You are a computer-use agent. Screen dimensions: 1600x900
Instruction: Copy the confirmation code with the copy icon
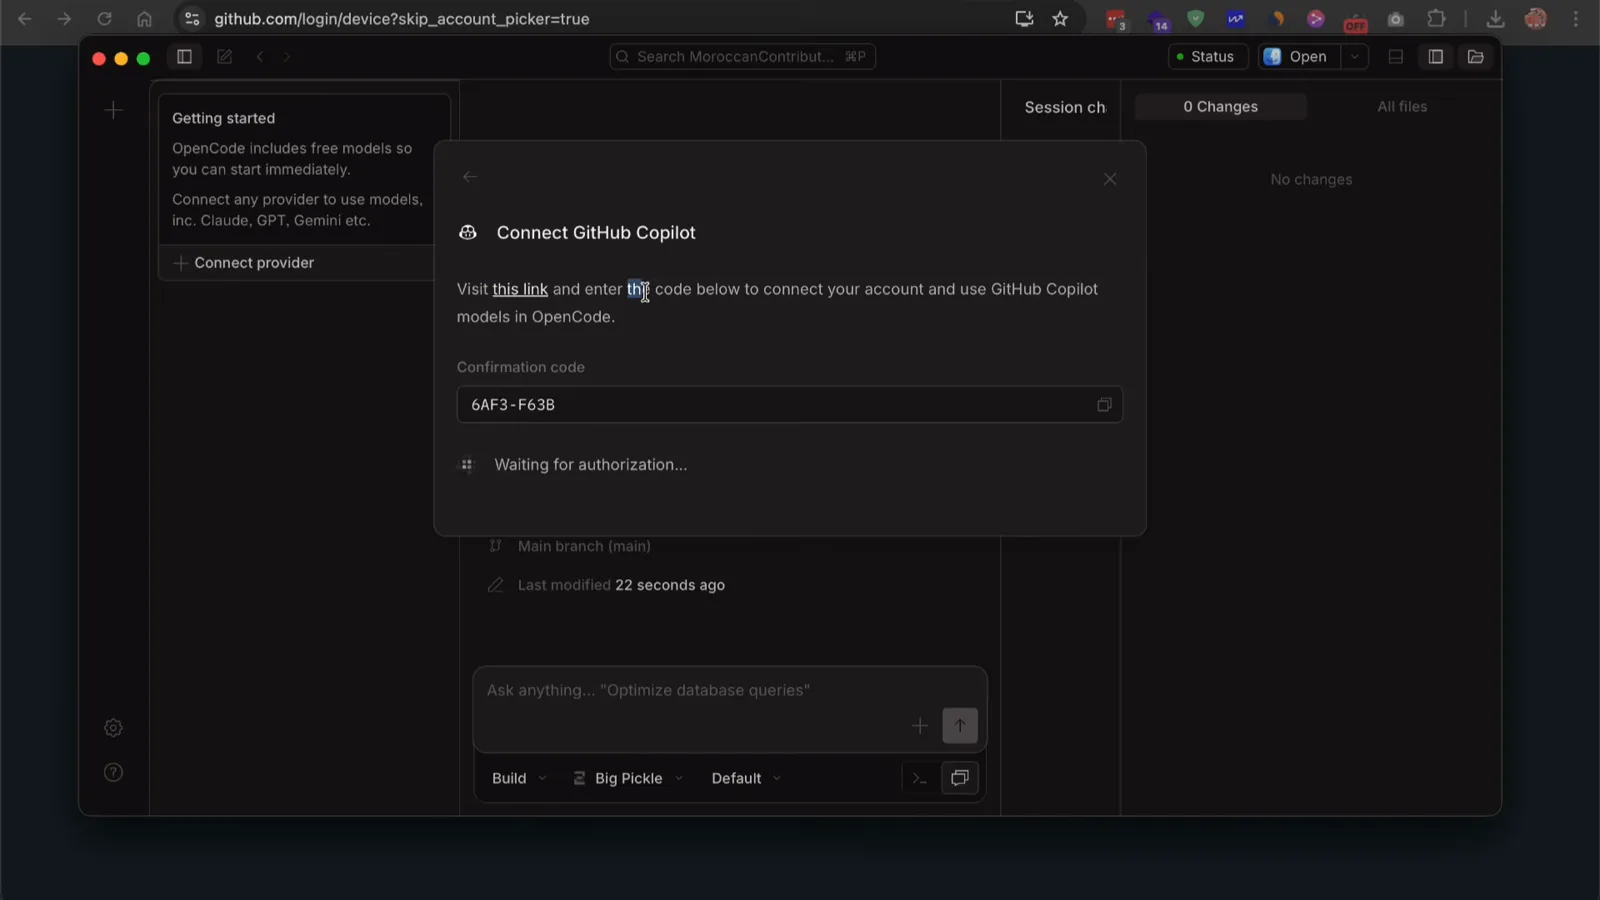click(1104, 405)
